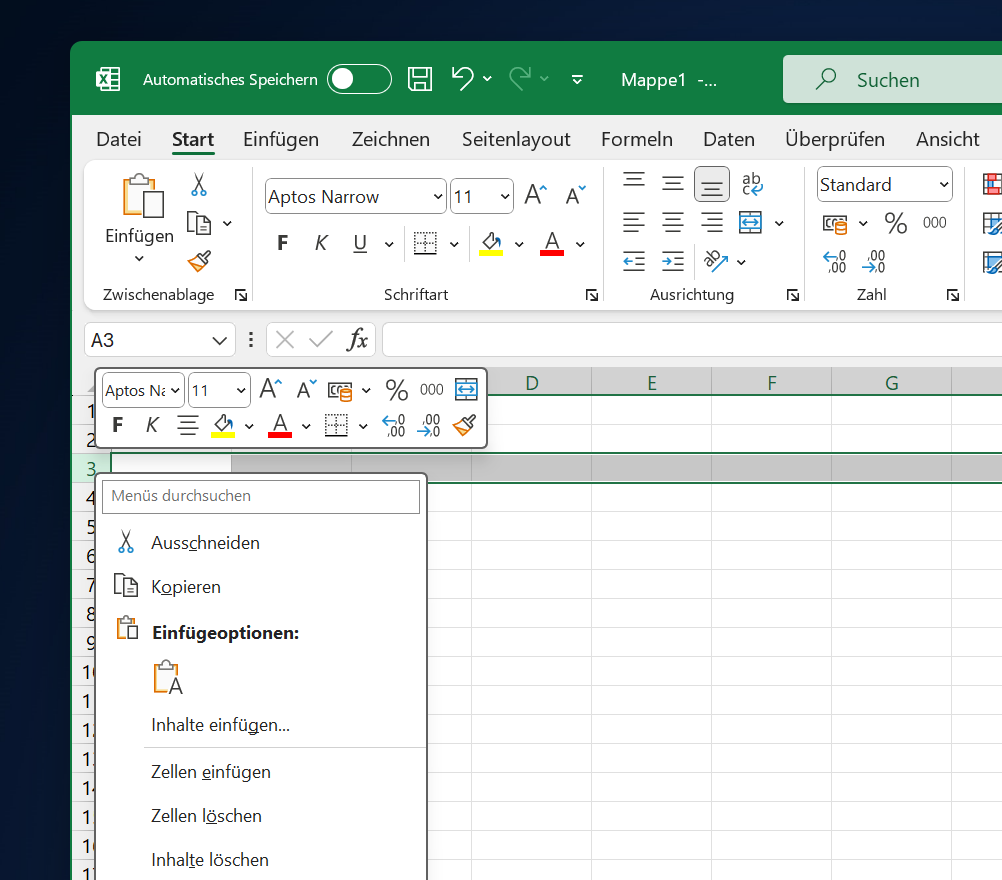Click ribbon percent style icon

point(896,223)
